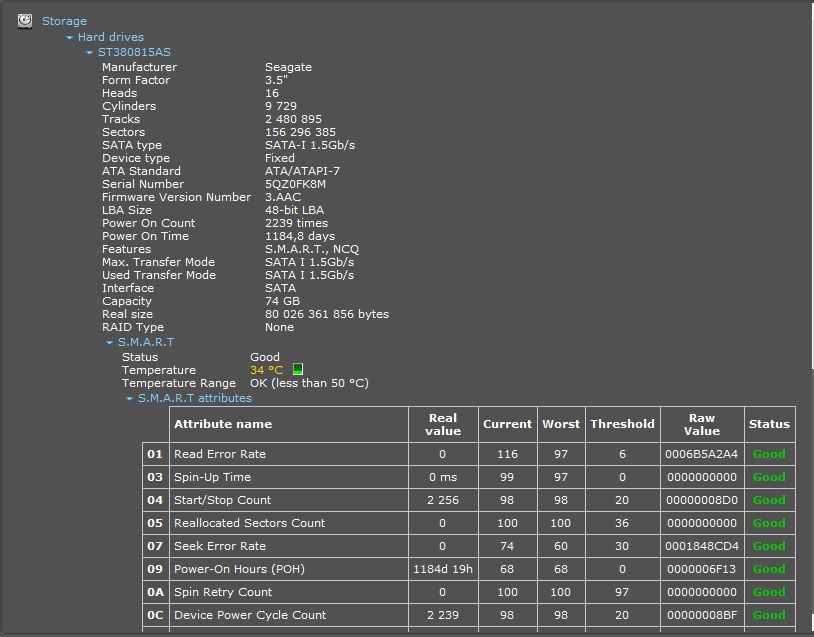Viewport: 814px width, 637px height.
Task: Click the 34 °C temperature value
Action: [x=267, y=370]
